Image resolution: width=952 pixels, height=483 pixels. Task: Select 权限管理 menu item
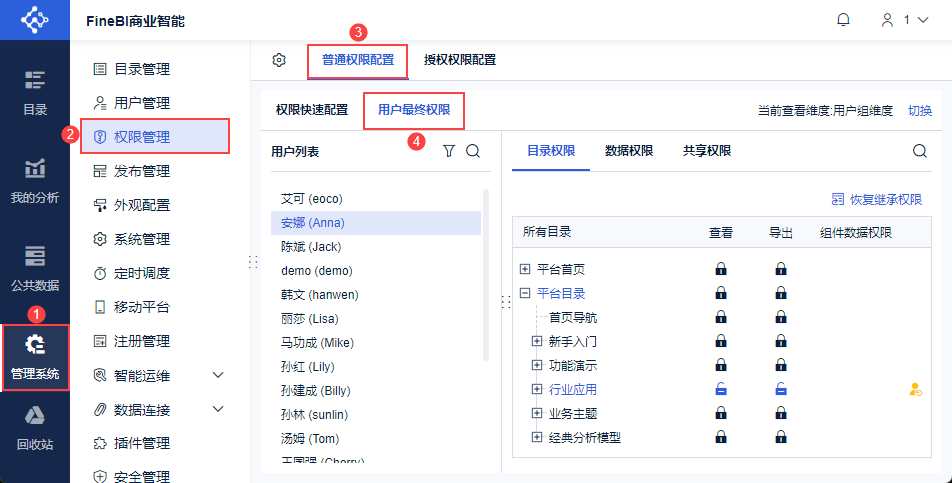(x=155, y=137)
